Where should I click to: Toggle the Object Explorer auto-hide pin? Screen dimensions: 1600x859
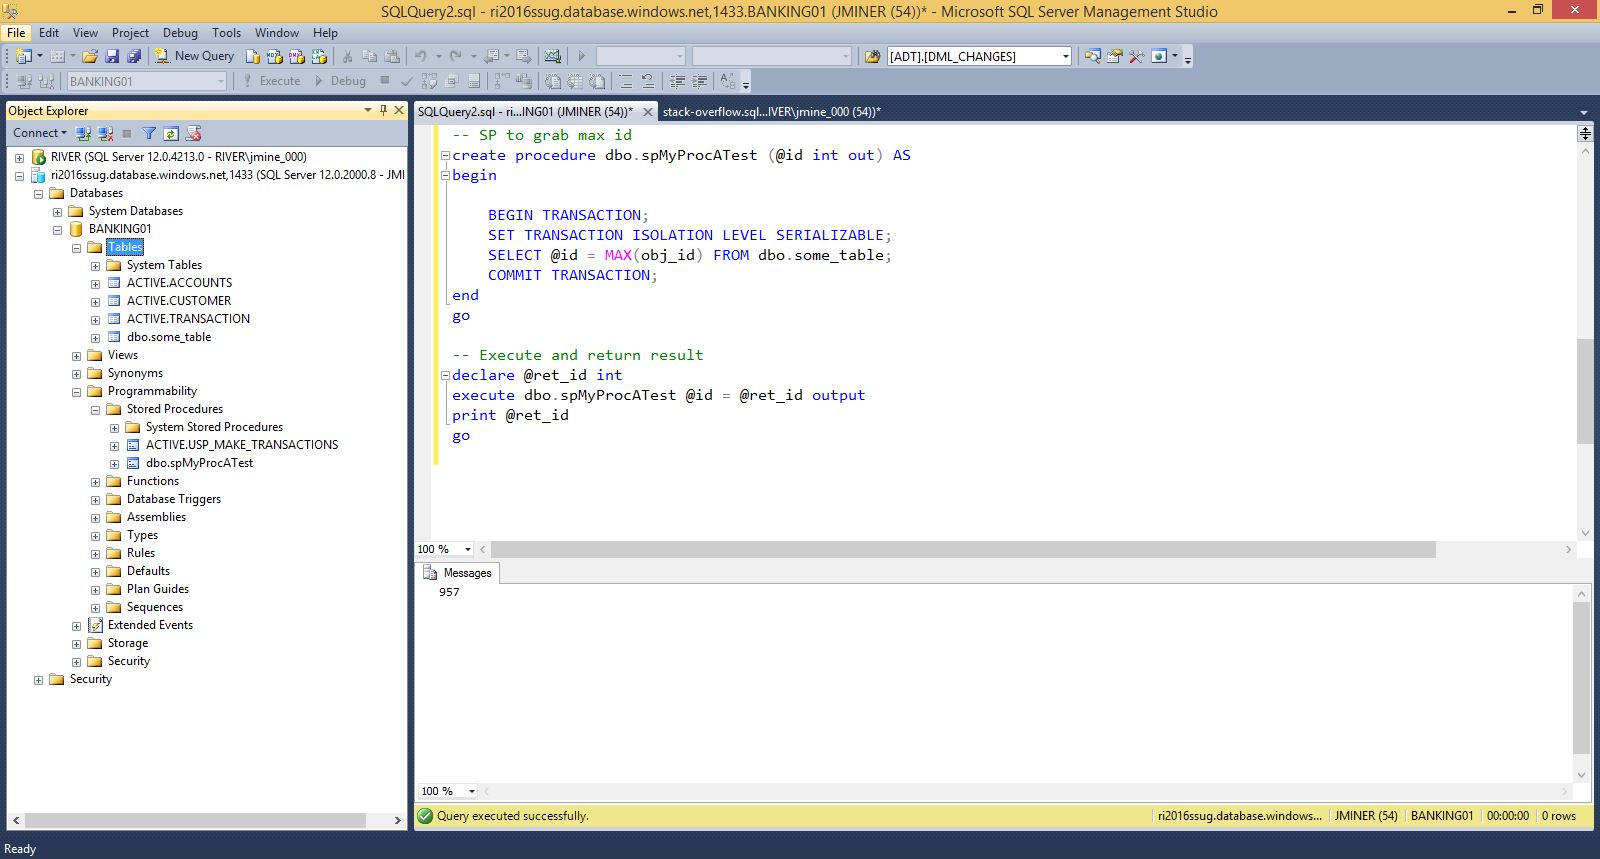(x=383, y=110)
